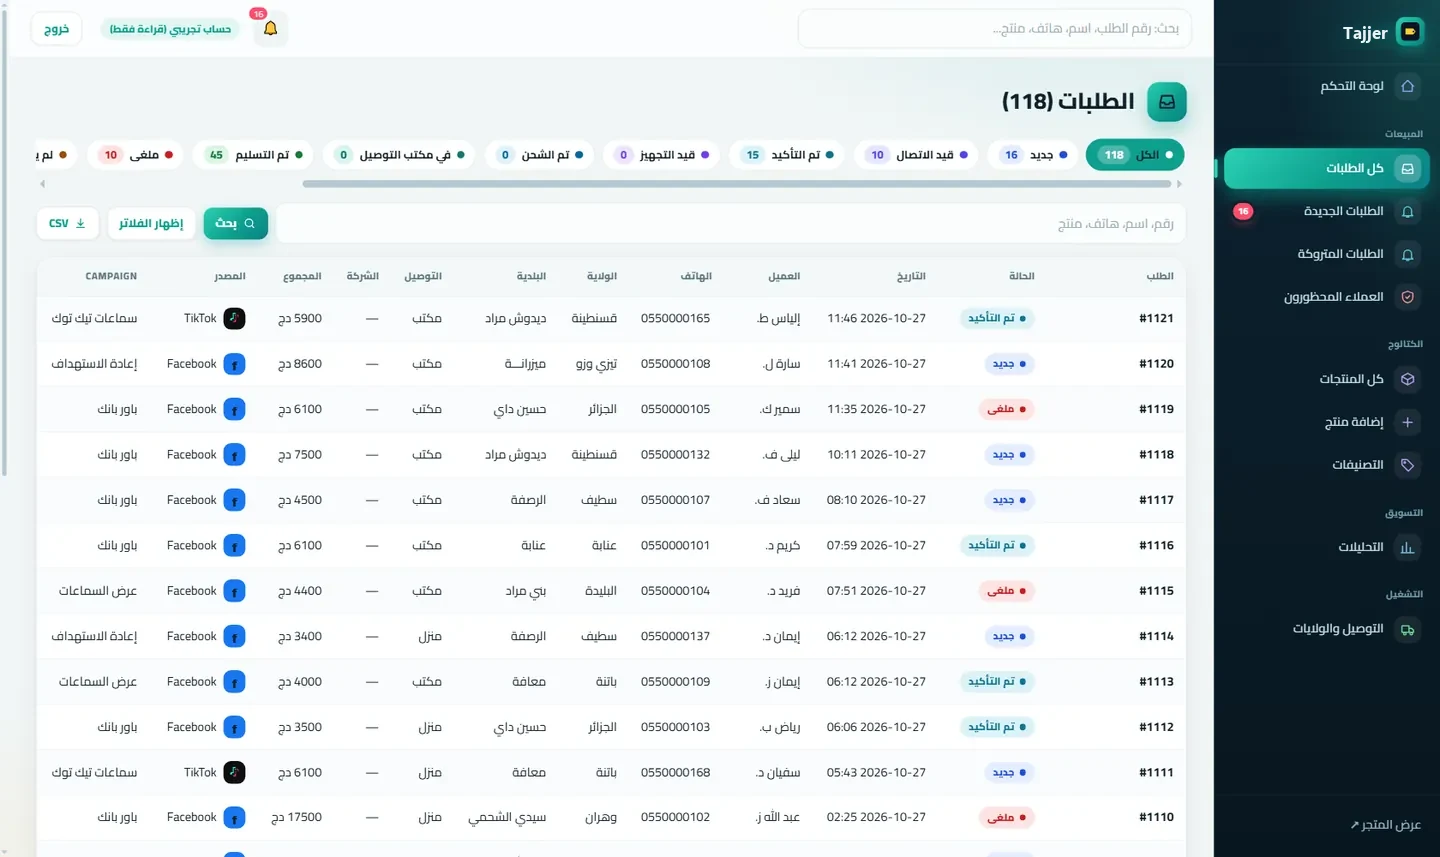1440x857 pixels.
Task: Click the تم التأكيد badge on order #1113
Action: tap(997, 682)
